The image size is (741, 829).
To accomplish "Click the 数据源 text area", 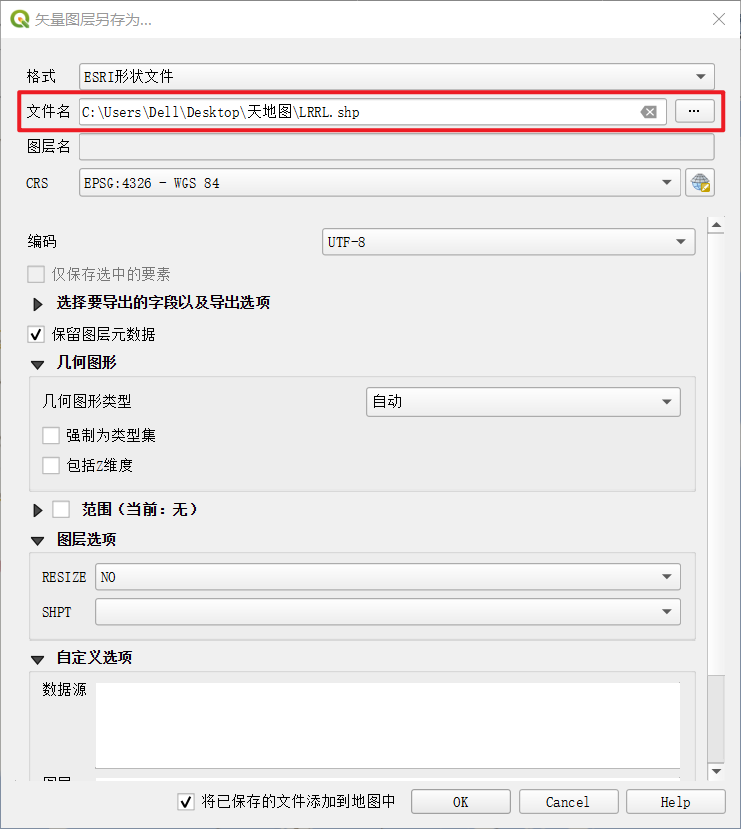I will click(x=388, y=725).
